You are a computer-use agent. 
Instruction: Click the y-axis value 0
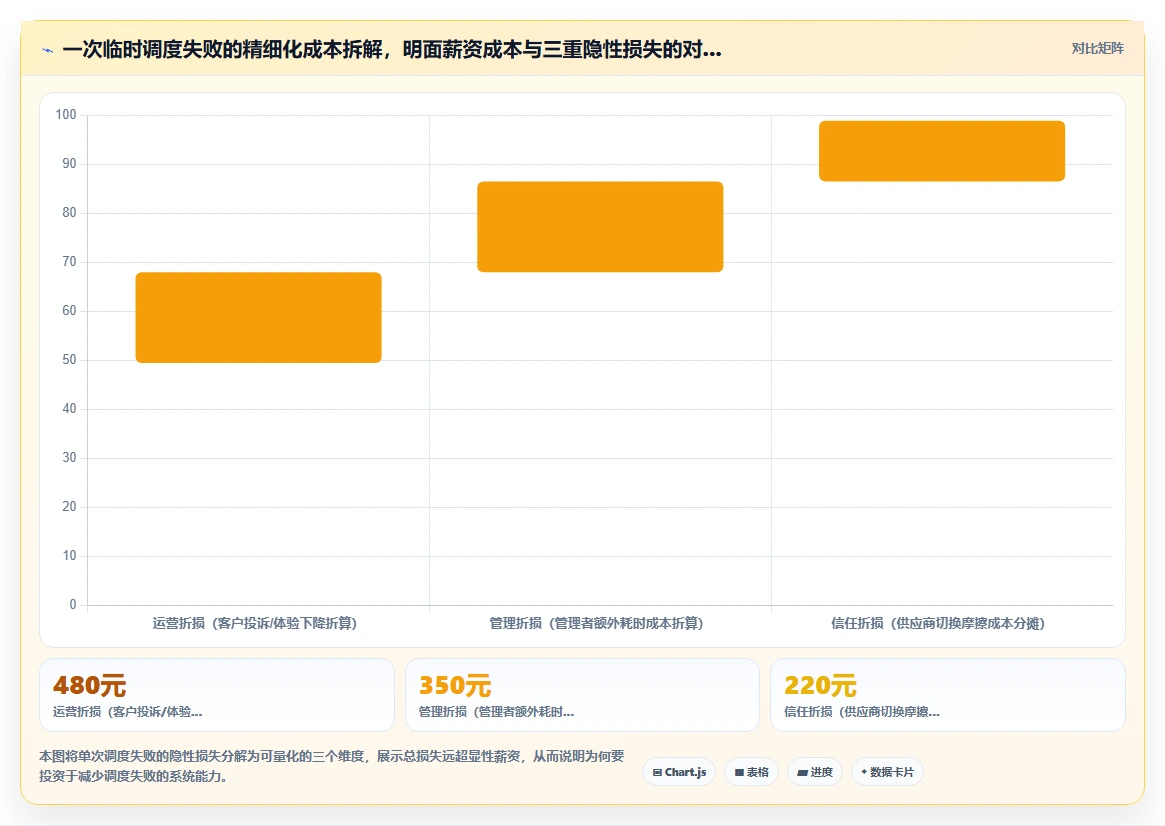click(73, 605)
